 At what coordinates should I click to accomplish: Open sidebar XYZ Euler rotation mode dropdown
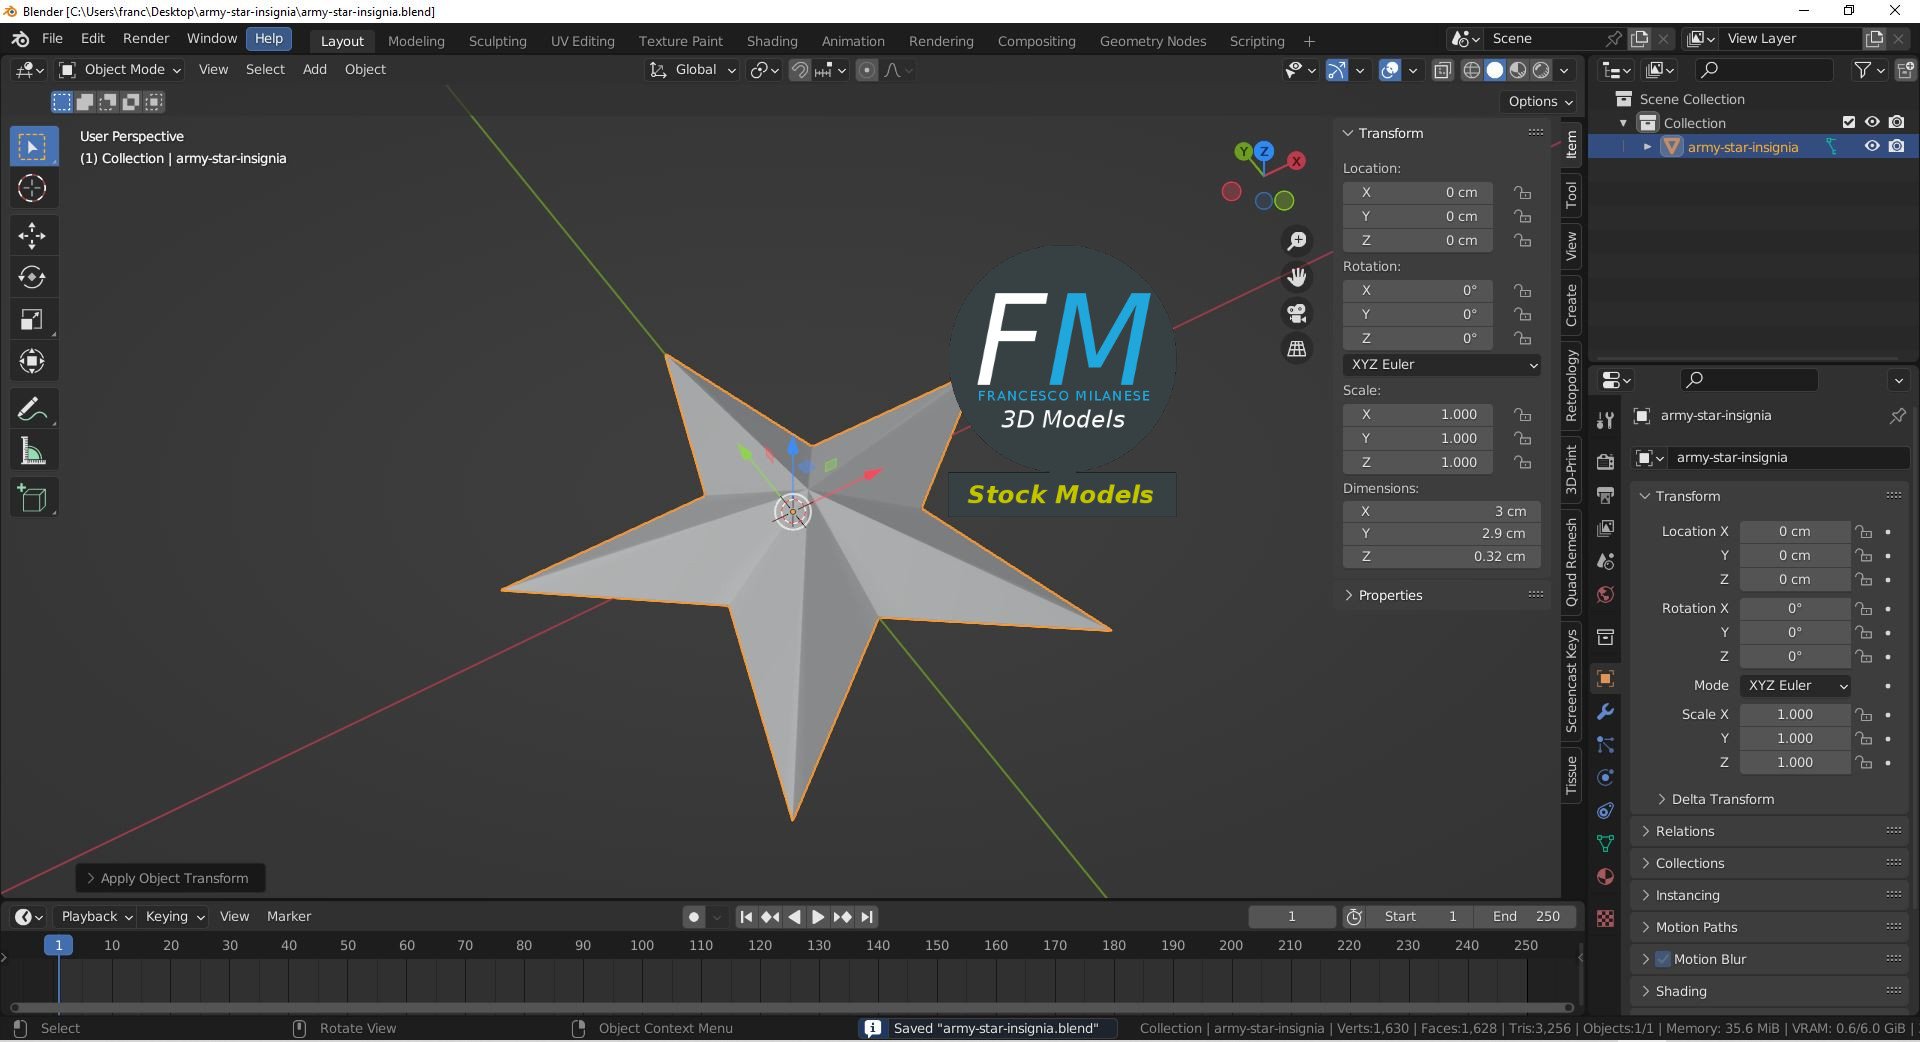[1441, 365]
